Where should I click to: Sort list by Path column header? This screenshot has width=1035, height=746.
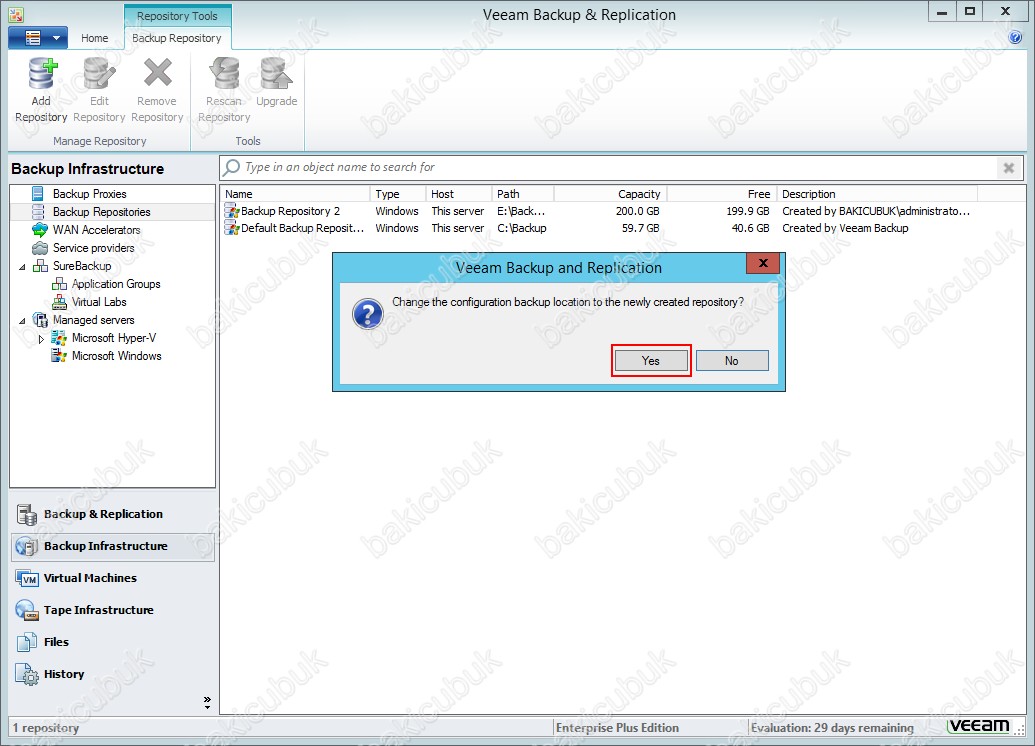pyautogui.click(x=523, y=194)
